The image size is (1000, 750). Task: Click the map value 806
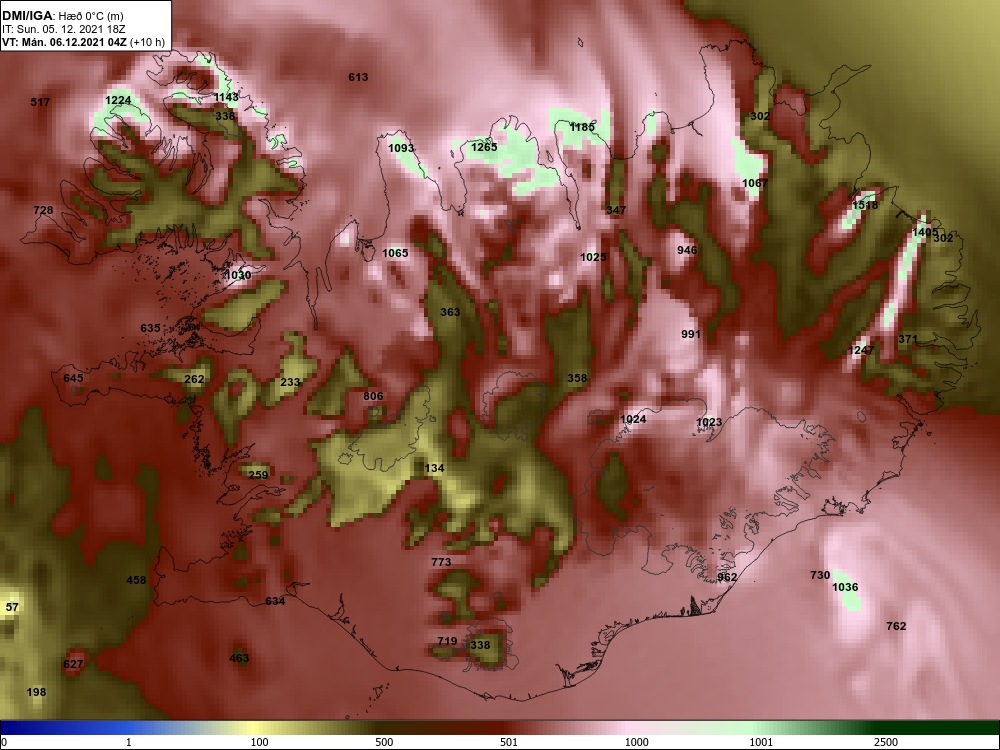(x=373, y=396)
